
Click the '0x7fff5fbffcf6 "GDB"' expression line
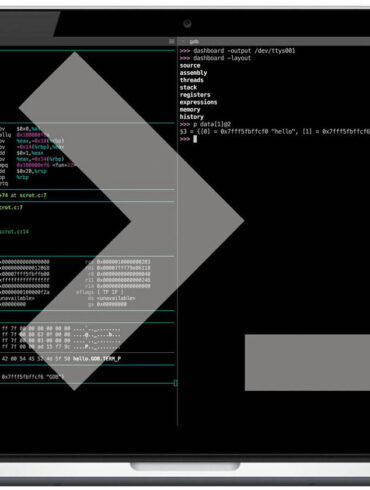[33, 377]
